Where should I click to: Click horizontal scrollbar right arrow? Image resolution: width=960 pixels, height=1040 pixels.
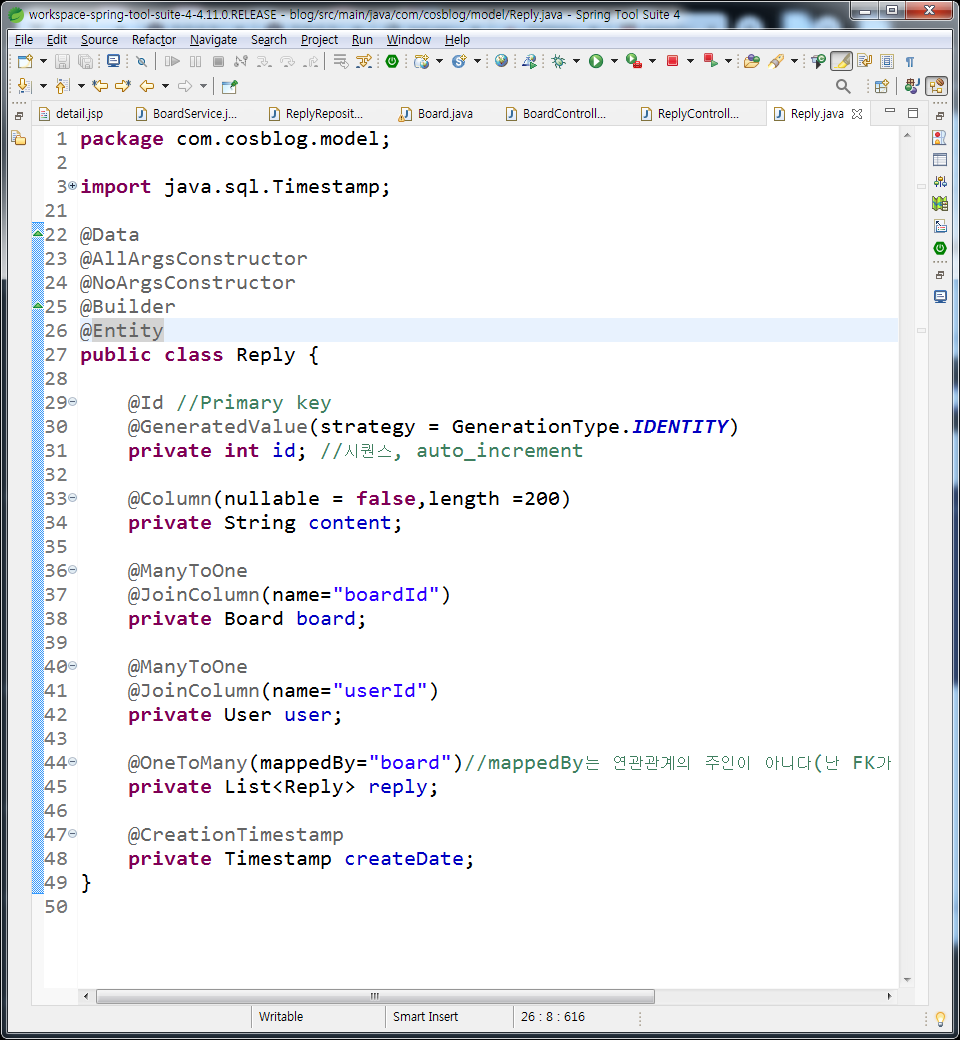pos(889,997)
